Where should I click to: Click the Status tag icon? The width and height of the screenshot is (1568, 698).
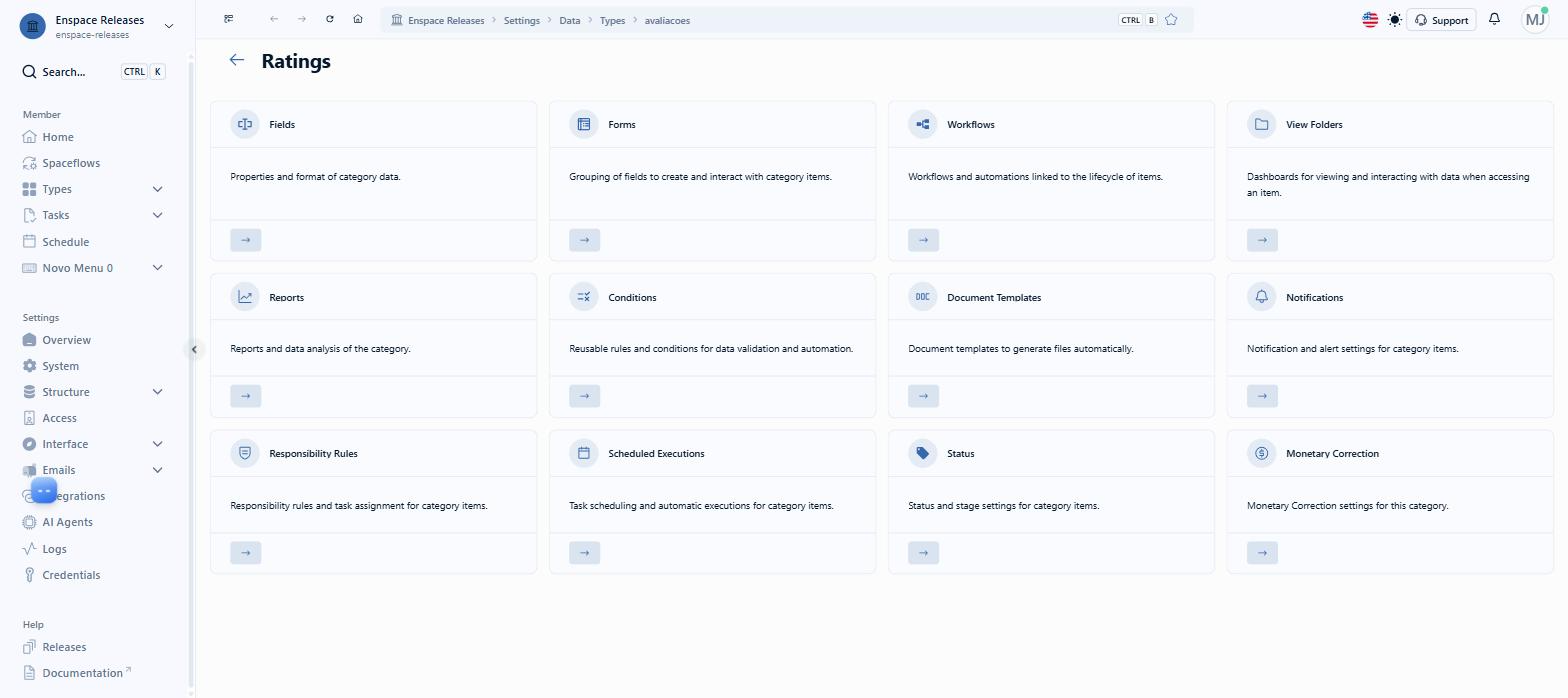tap(923, 453)
